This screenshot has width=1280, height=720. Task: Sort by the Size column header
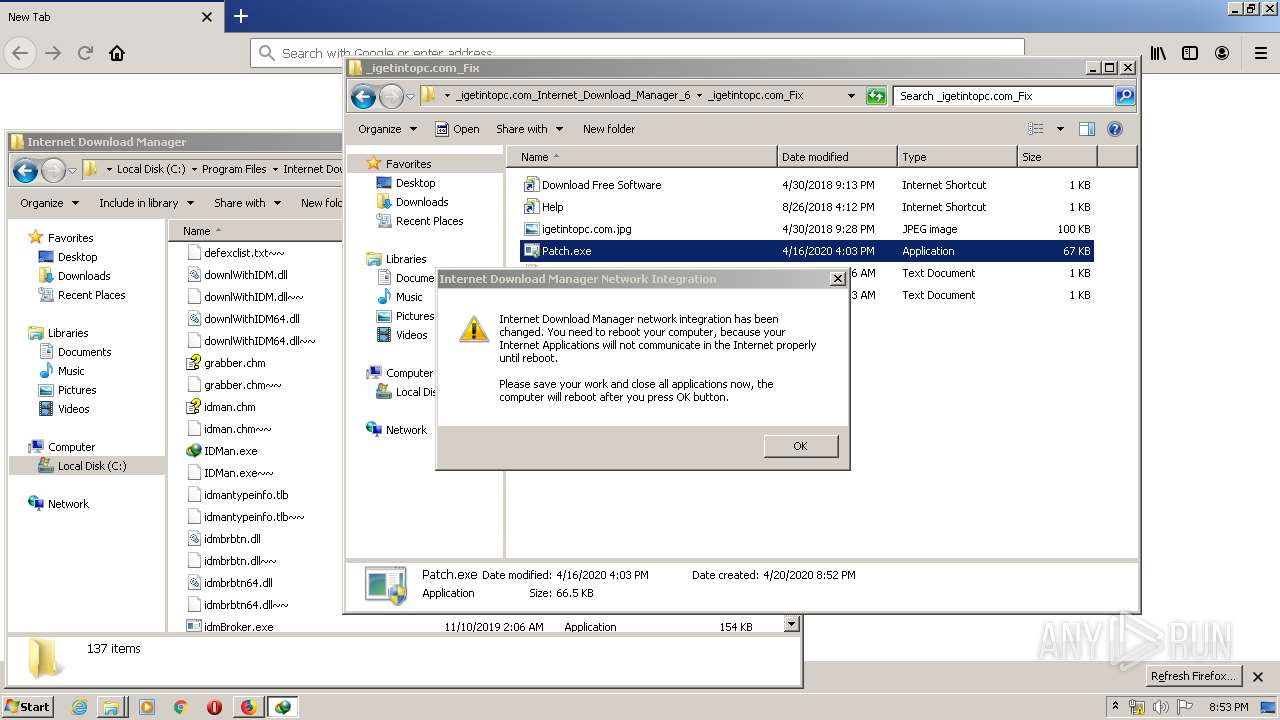click(x=1057, y=157)
